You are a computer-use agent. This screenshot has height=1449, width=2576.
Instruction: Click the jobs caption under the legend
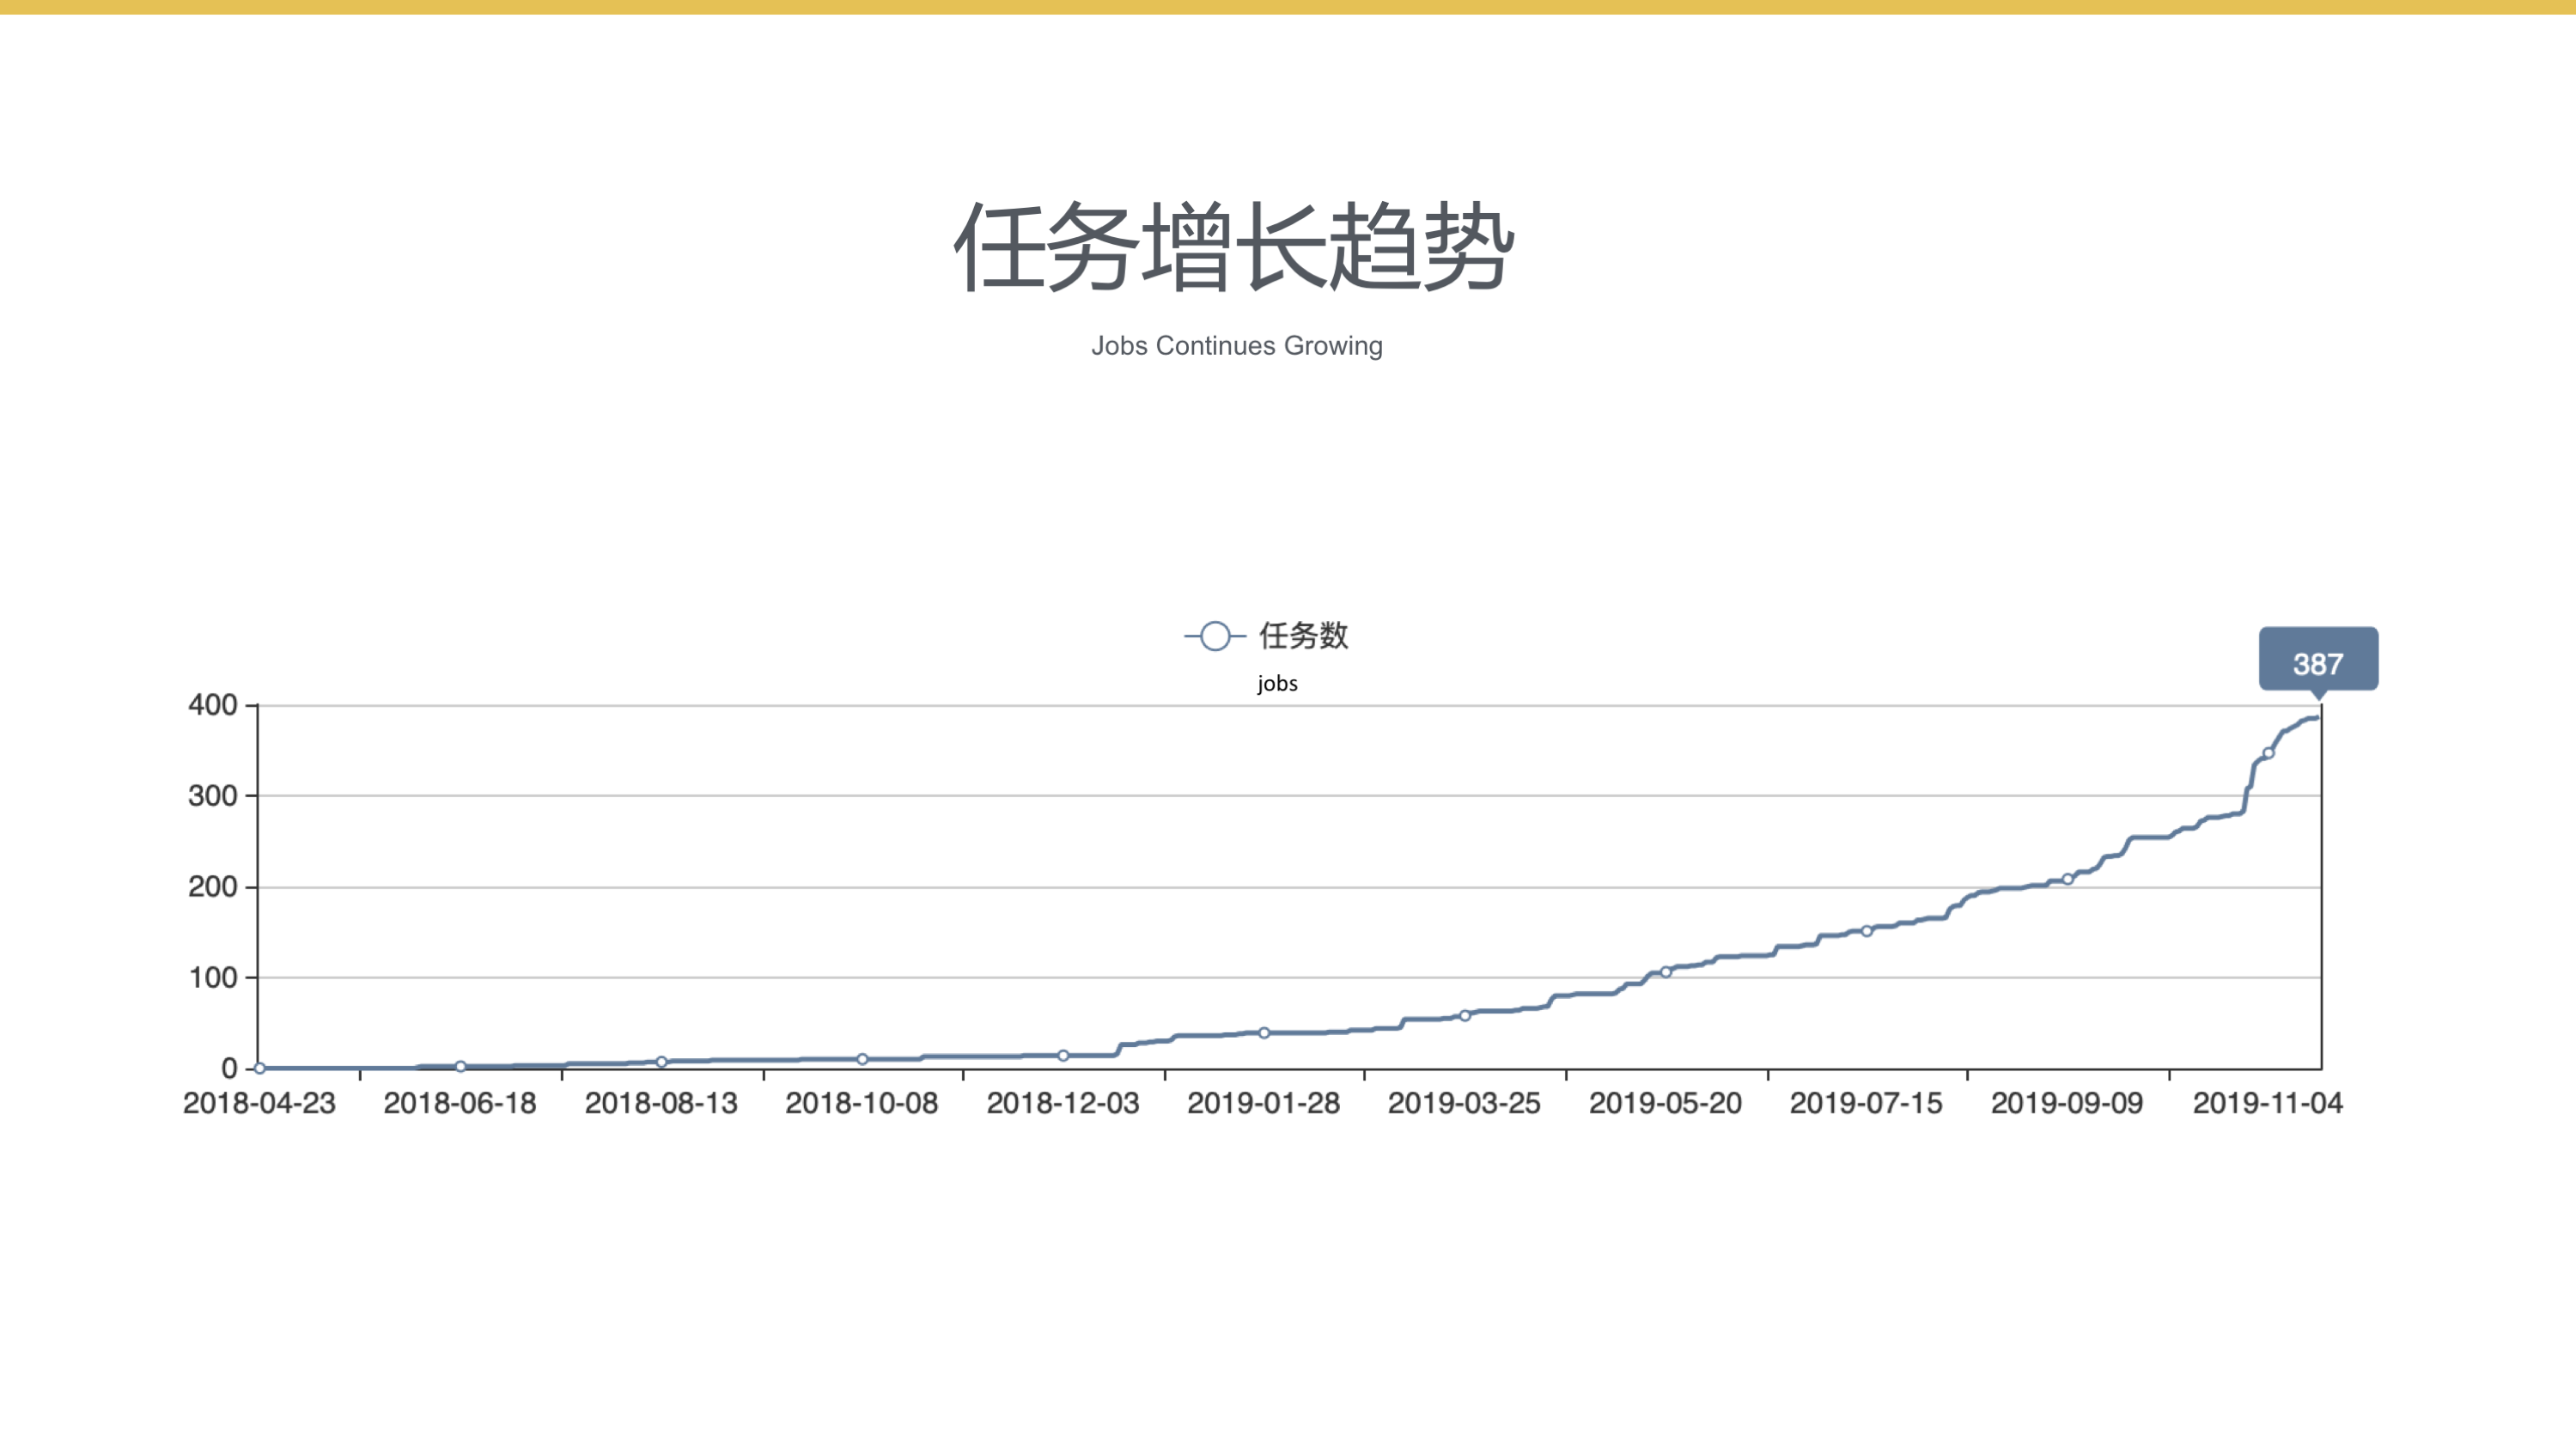1277,684
